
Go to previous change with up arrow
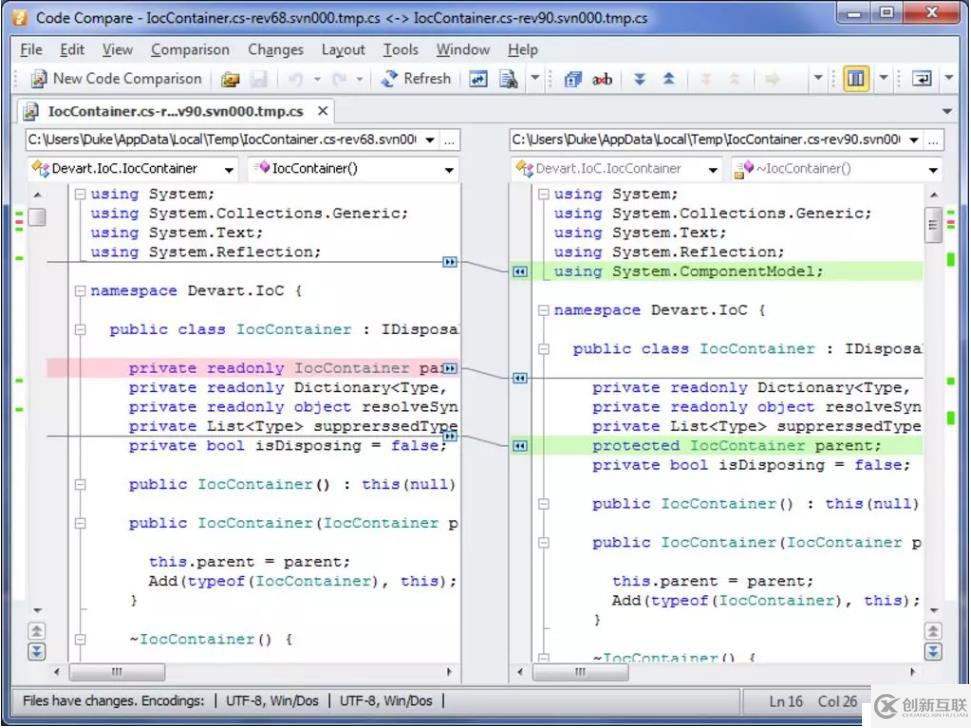pos(669,79)
